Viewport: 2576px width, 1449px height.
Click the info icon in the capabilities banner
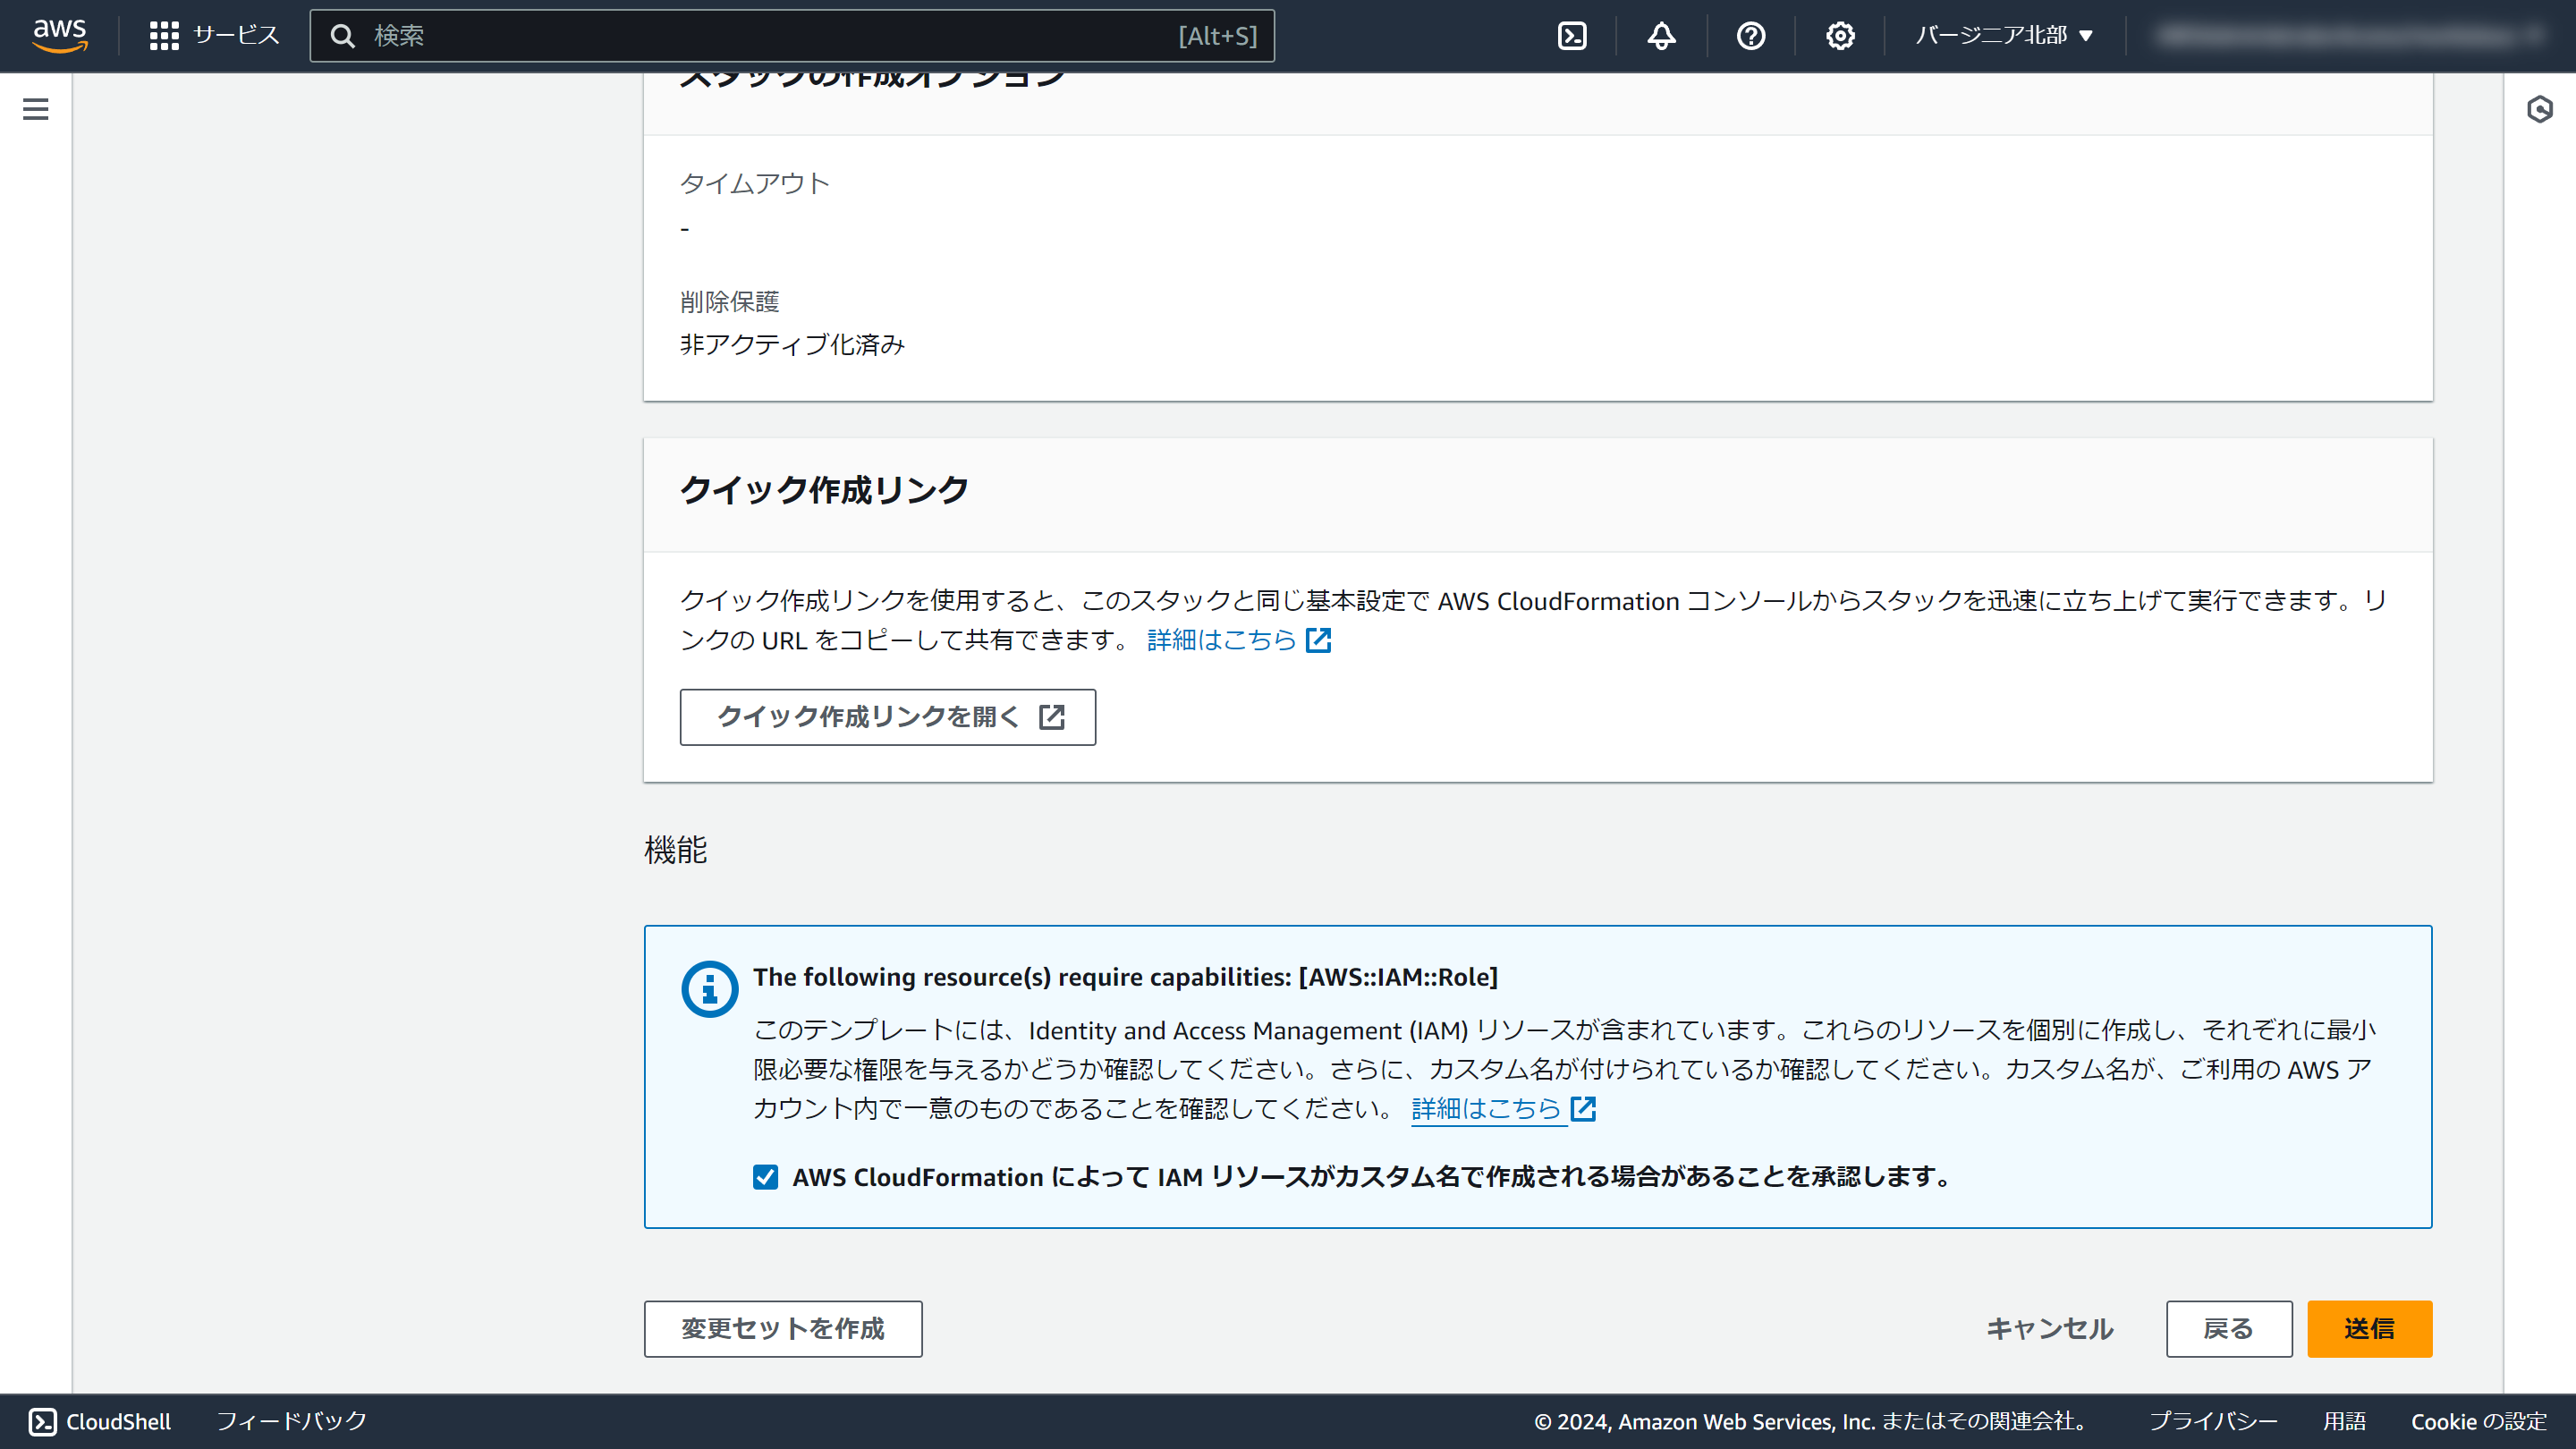coord(708,988)
